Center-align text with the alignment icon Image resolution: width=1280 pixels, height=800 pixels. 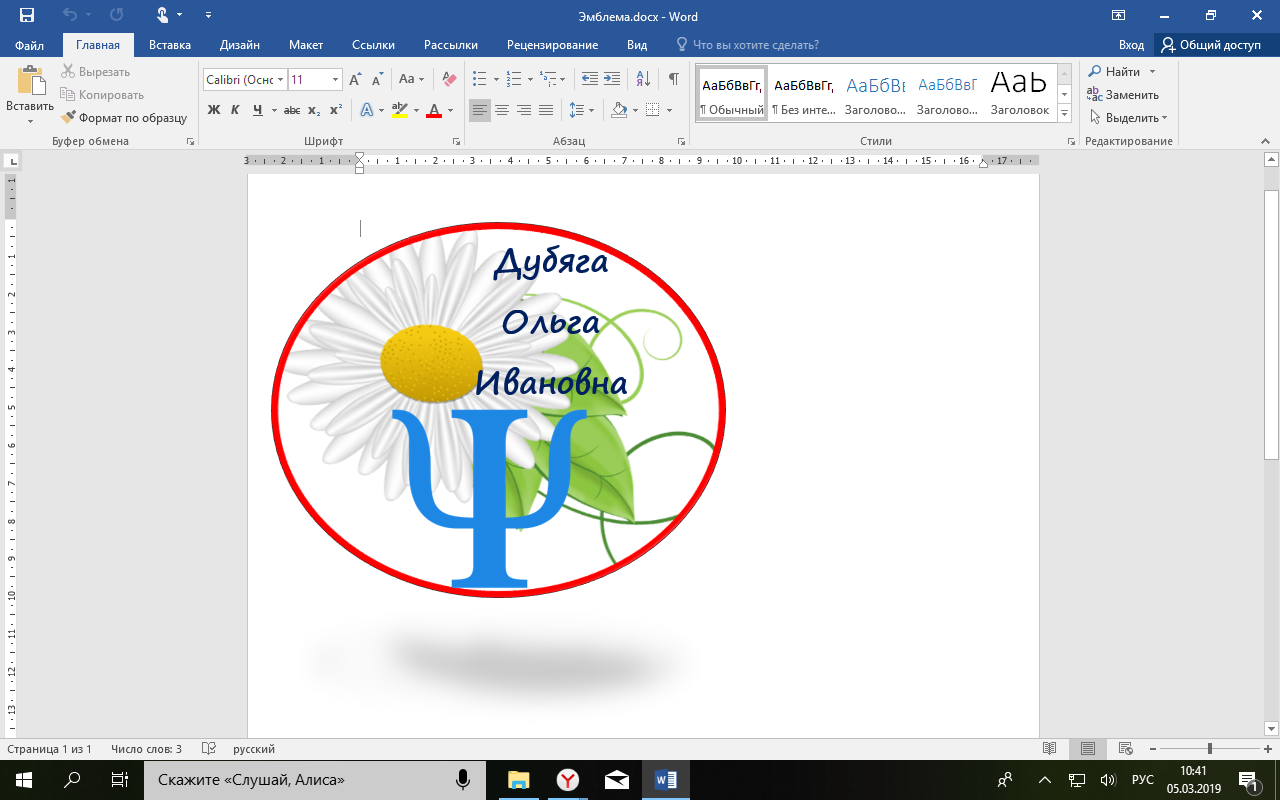click(x=502, y=110)
